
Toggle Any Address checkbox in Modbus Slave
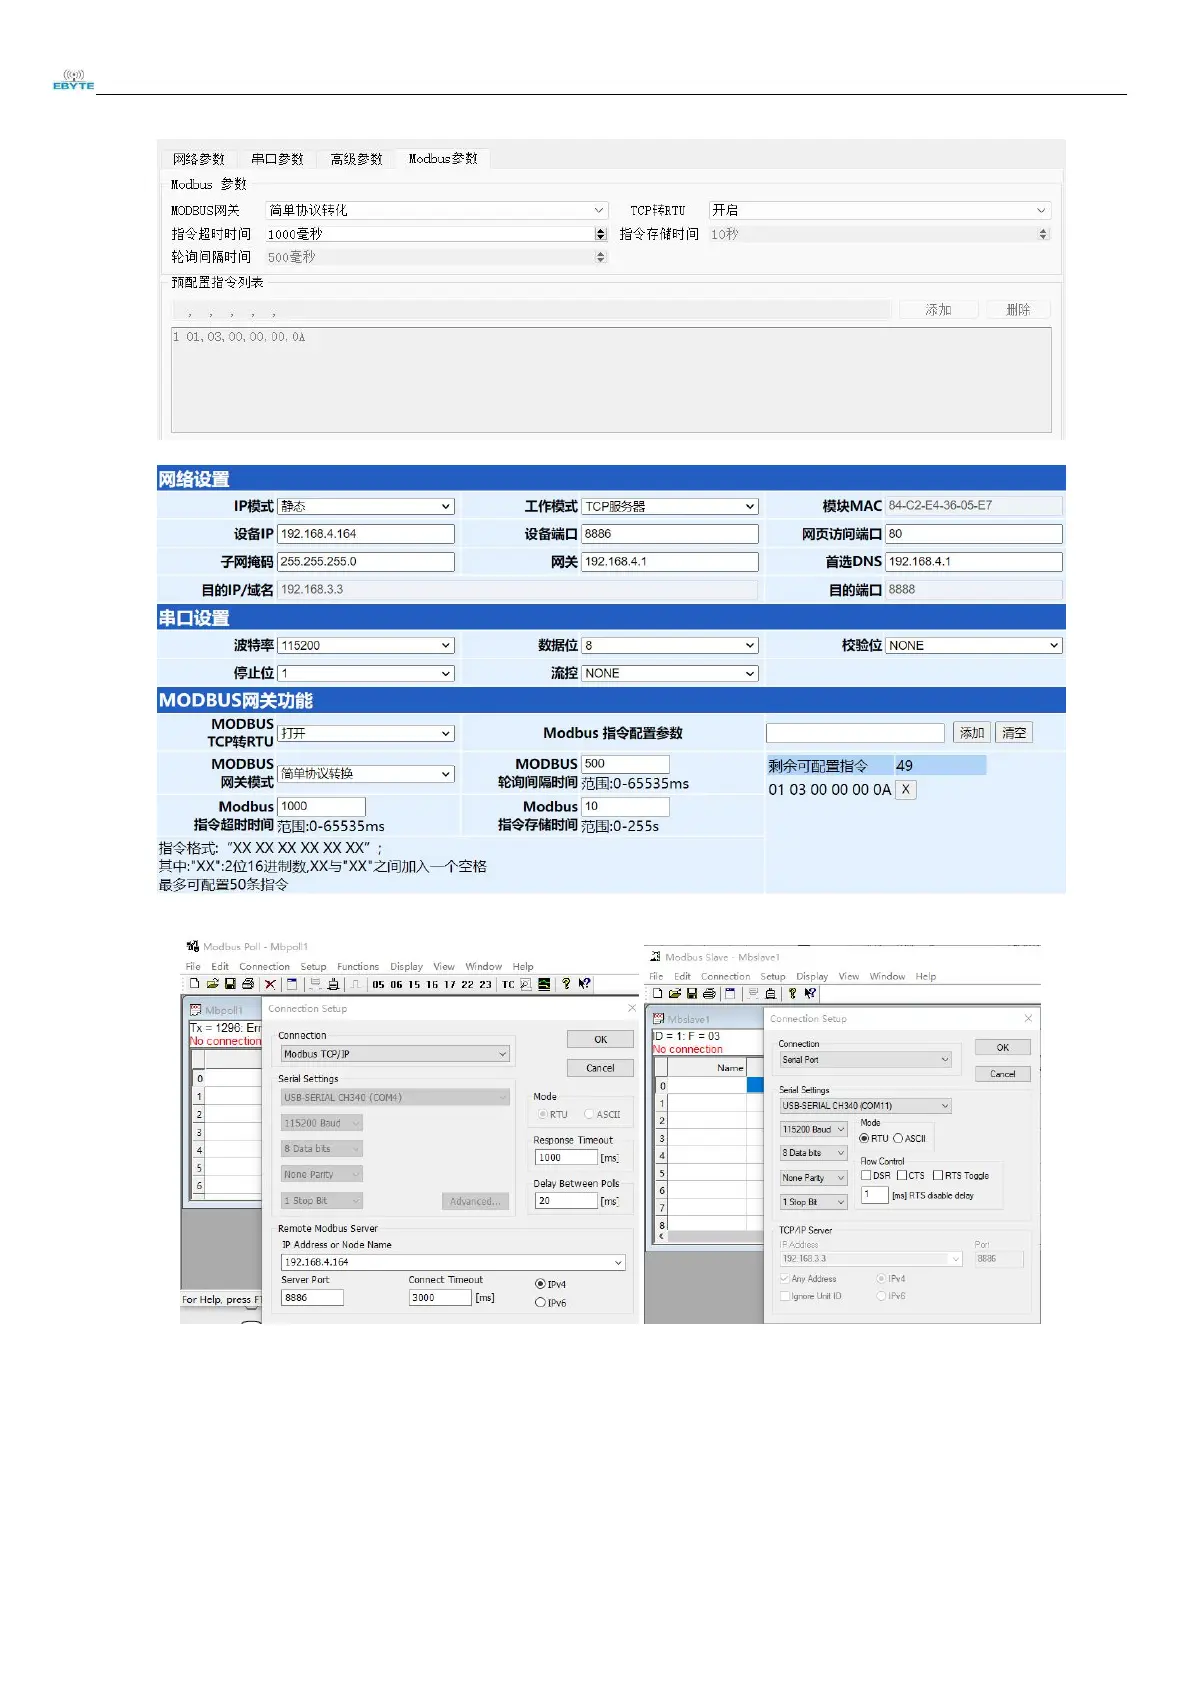[784, 1278]
